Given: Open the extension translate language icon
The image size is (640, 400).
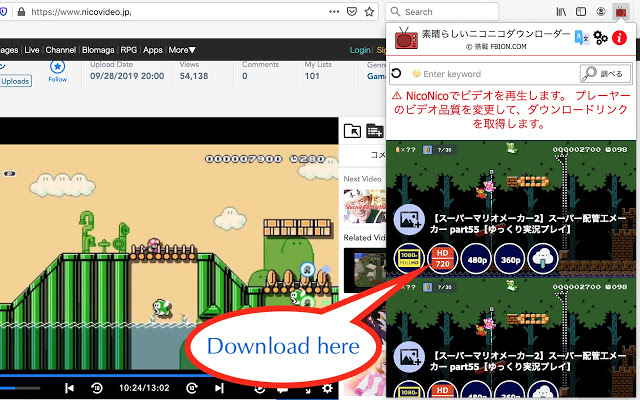Looking at the screenshot, I should tap(581, 38).
